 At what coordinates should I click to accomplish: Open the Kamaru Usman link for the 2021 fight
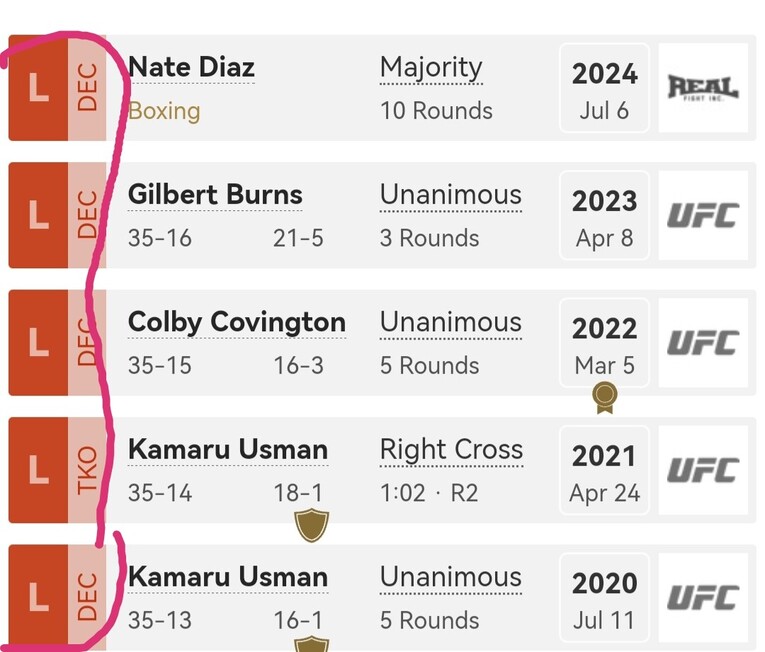tap(228, 449)
